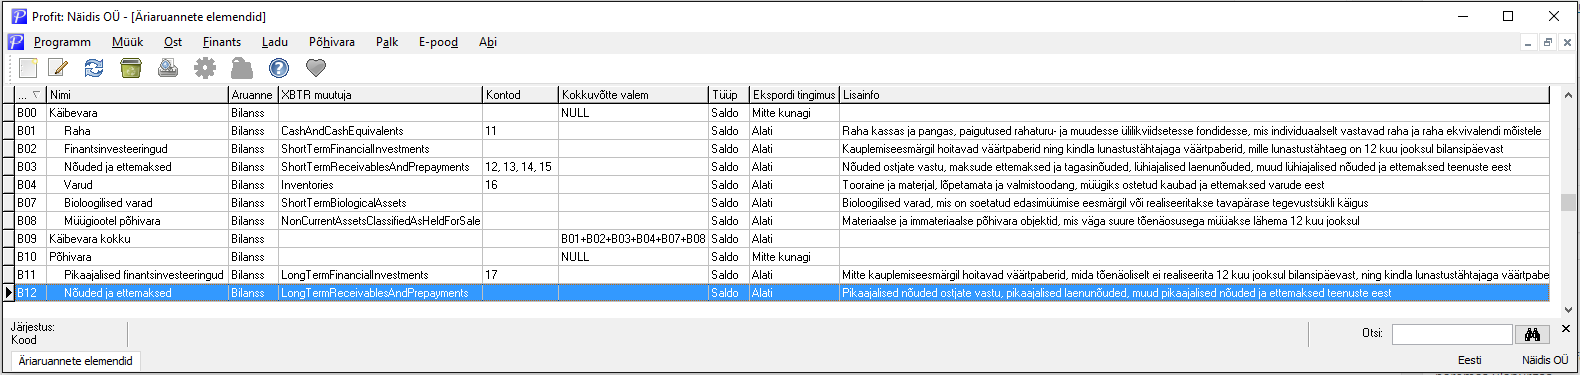Click the CashAndCashEquivalents cell

[x=380, y=131]
